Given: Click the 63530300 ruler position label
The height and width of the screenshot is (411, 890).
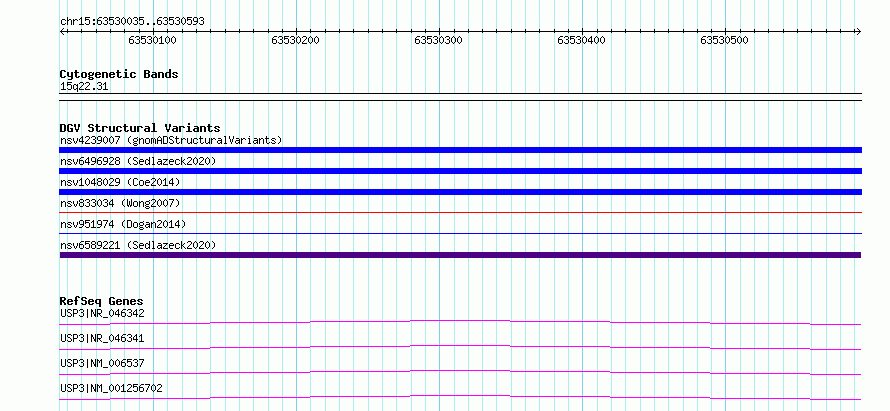Looking at the screenshot, I should click(x=438, y=40).
